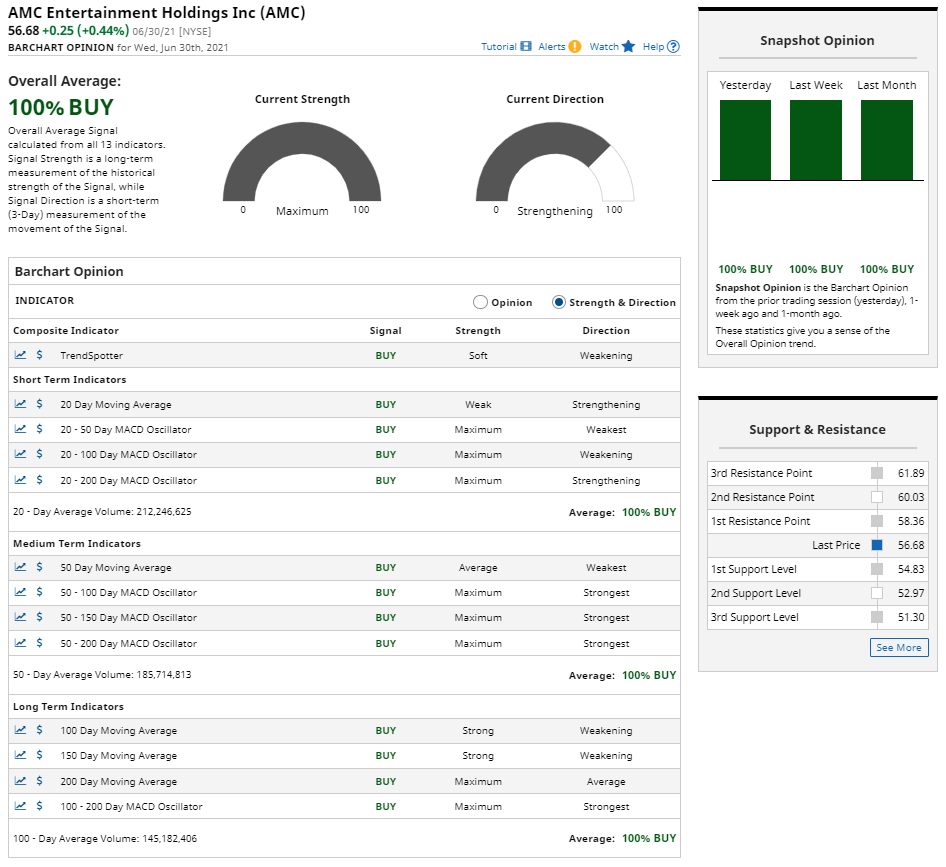Open chart icon for 150 Day Moving Average
Screen dimensions: 946x867
click(21, 756)
